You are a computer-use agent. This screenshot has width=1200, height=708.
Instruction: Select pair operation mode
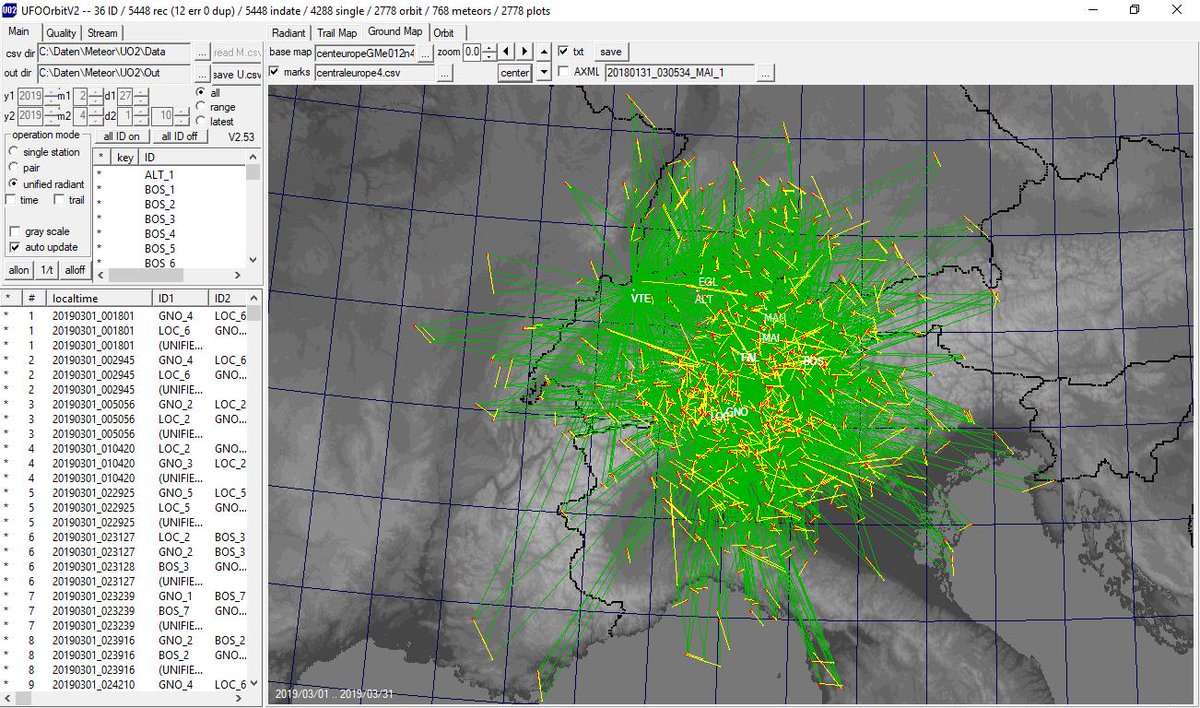click(13, 168)
